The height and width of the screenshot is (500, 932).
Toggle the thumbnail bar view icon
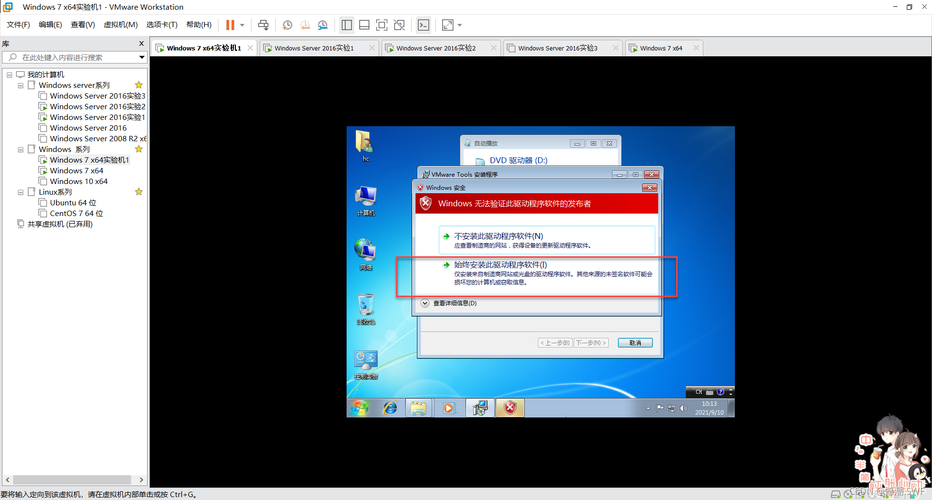(364, 25)
